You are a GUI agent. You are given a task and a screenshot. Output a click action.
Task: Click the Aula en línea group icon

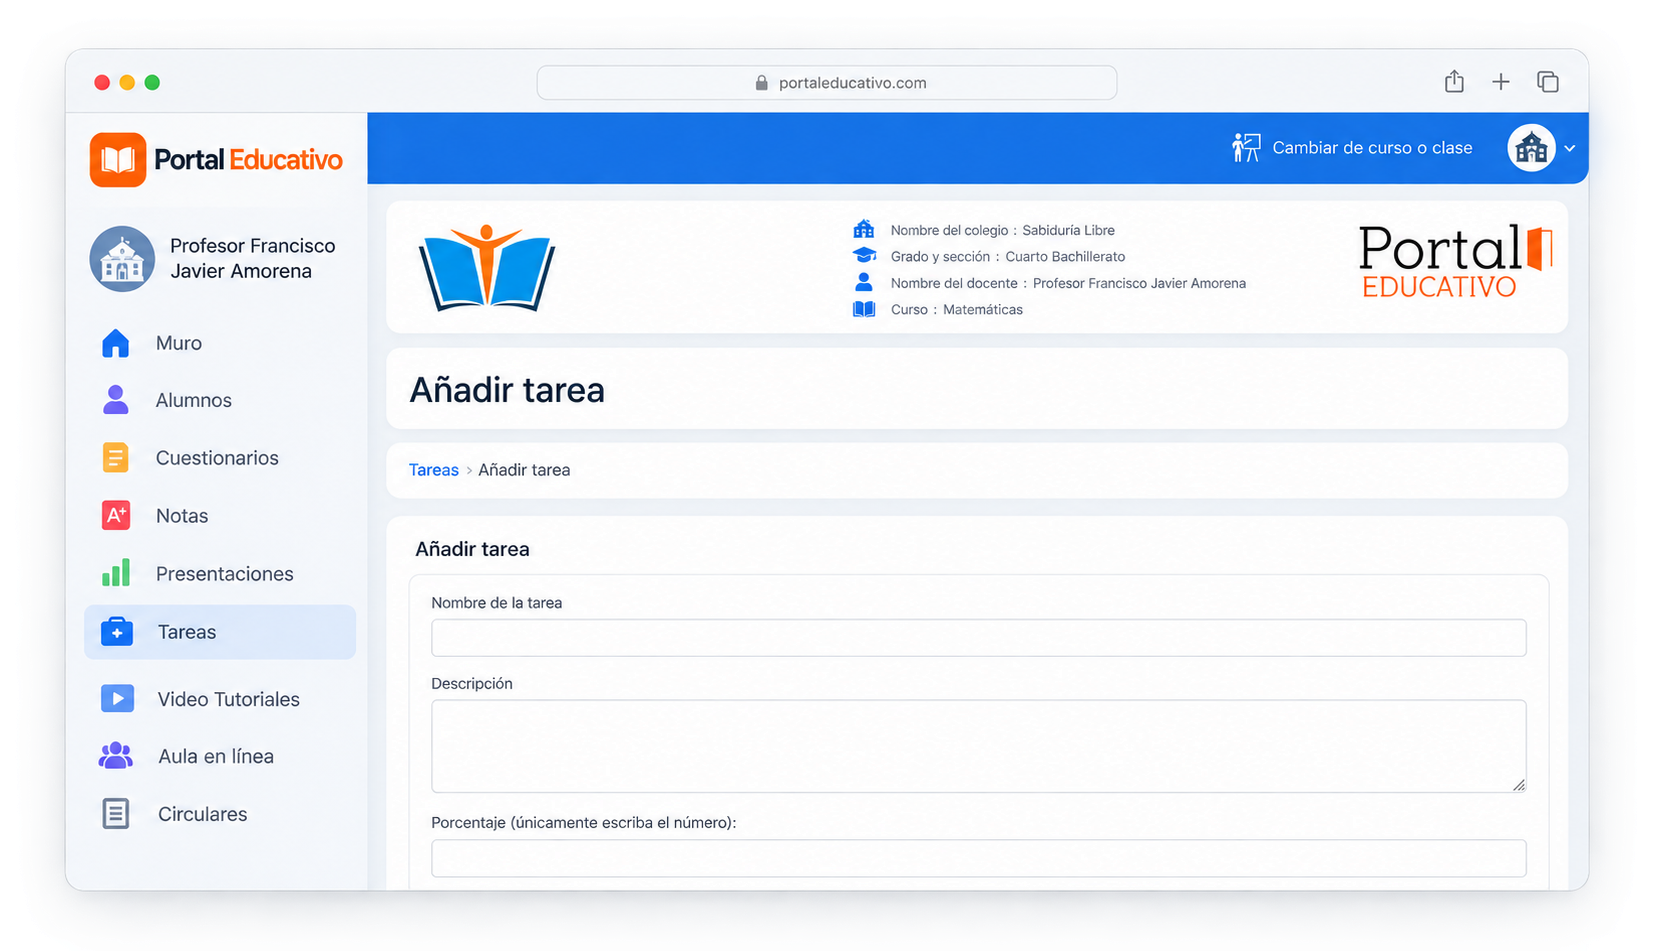click(116, 756)
